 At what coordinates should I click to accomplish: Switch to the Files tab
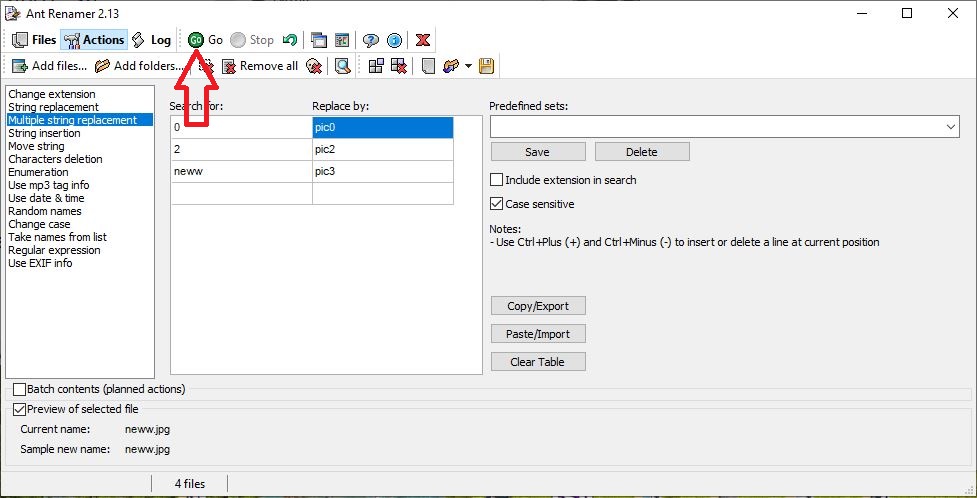33,40
